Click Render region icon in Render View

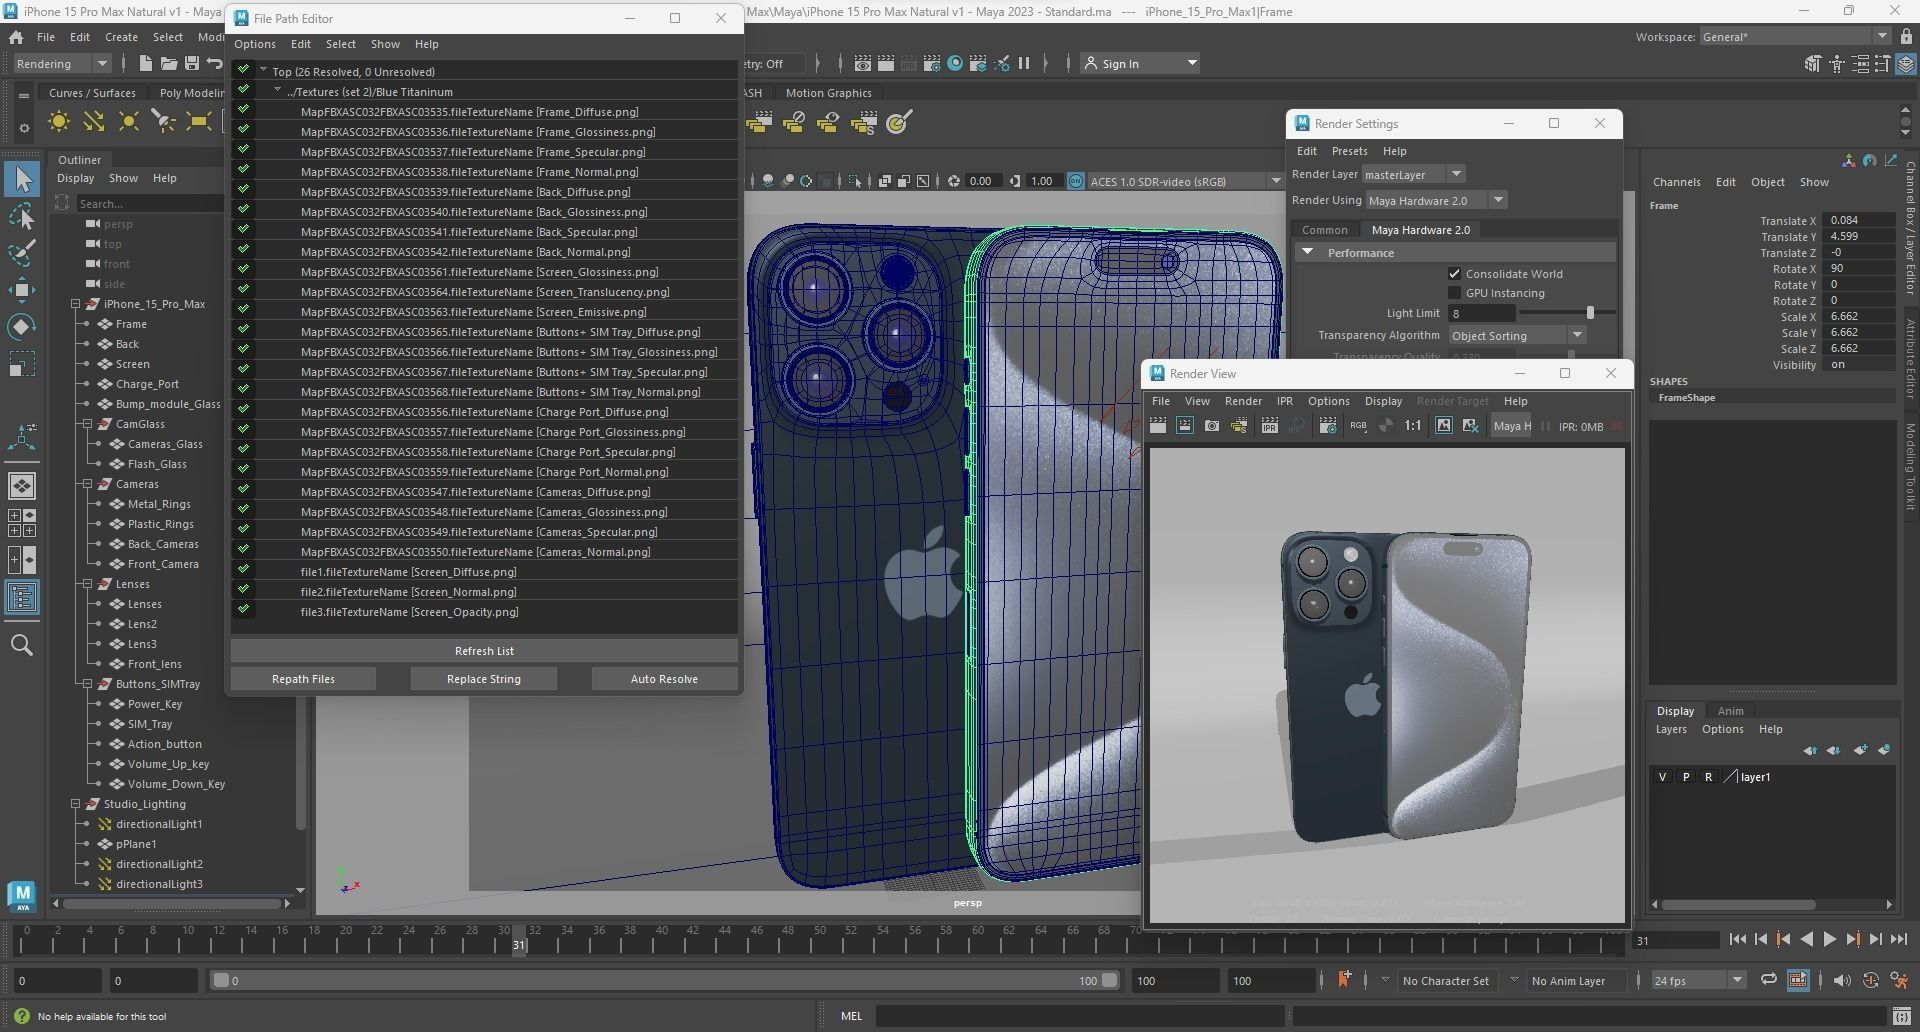pos(1185,426)
